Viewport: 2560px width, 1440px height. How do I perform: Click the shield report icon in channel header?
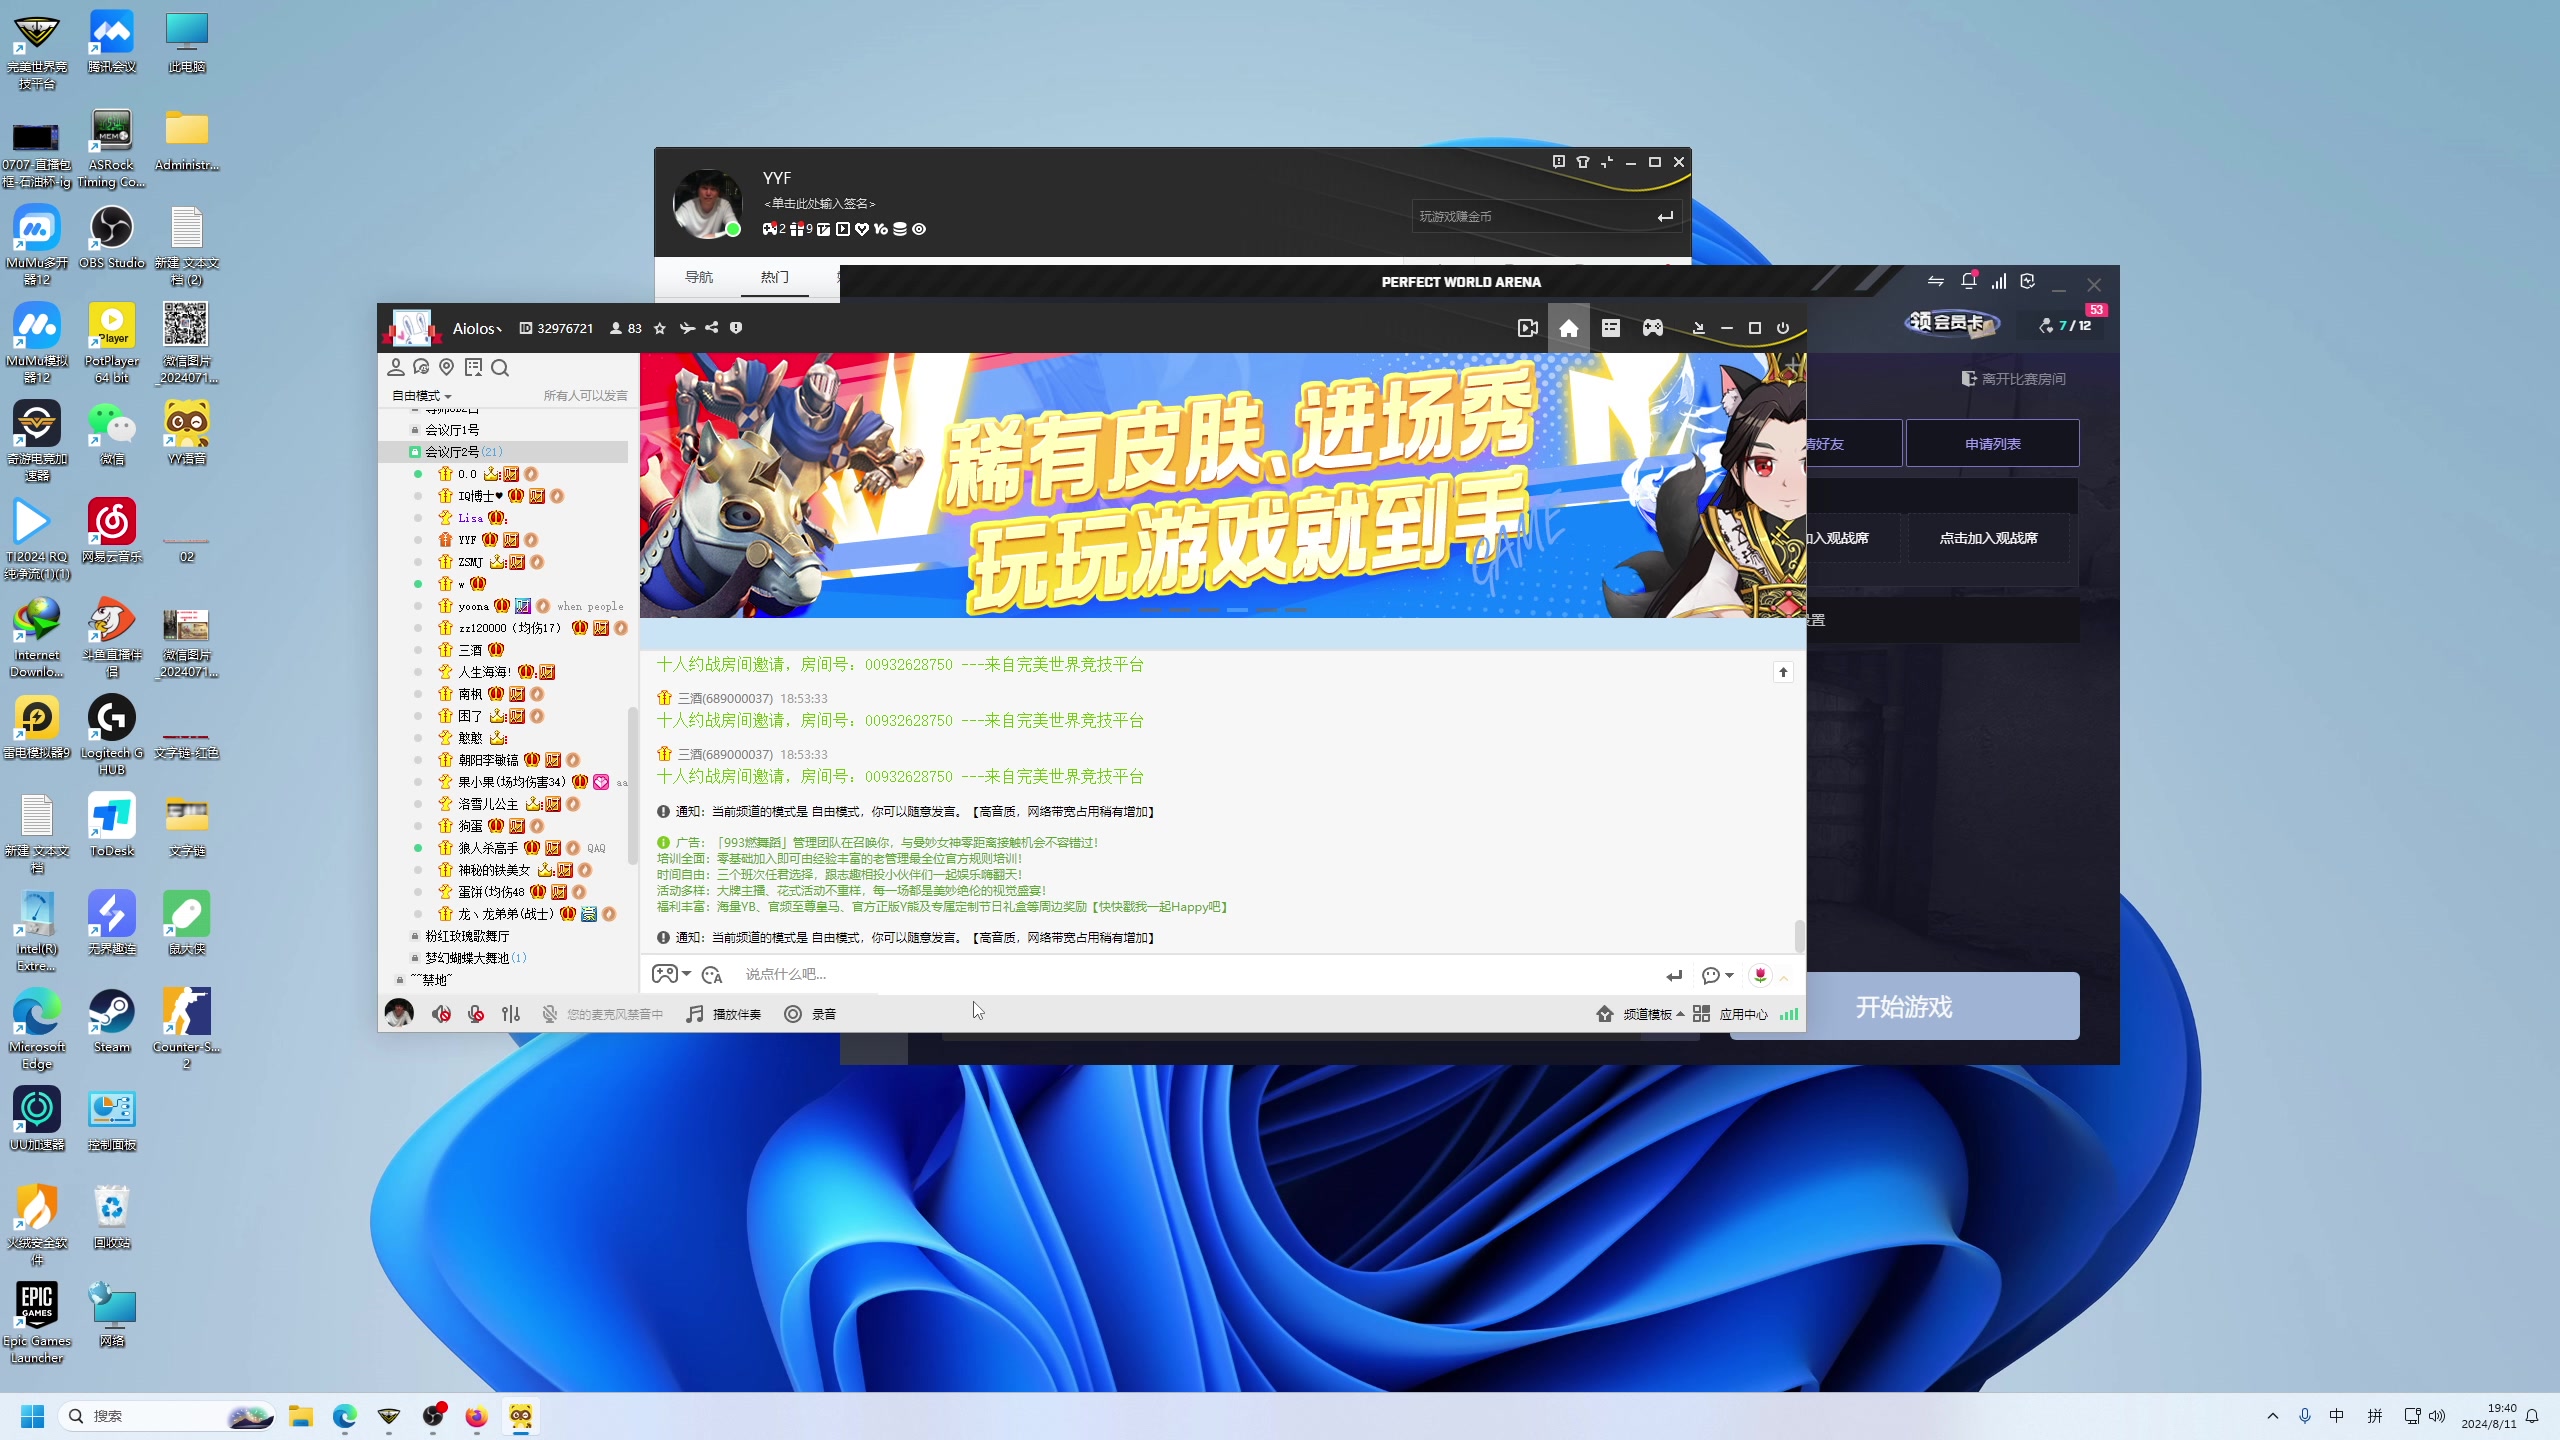click(736, 328)
